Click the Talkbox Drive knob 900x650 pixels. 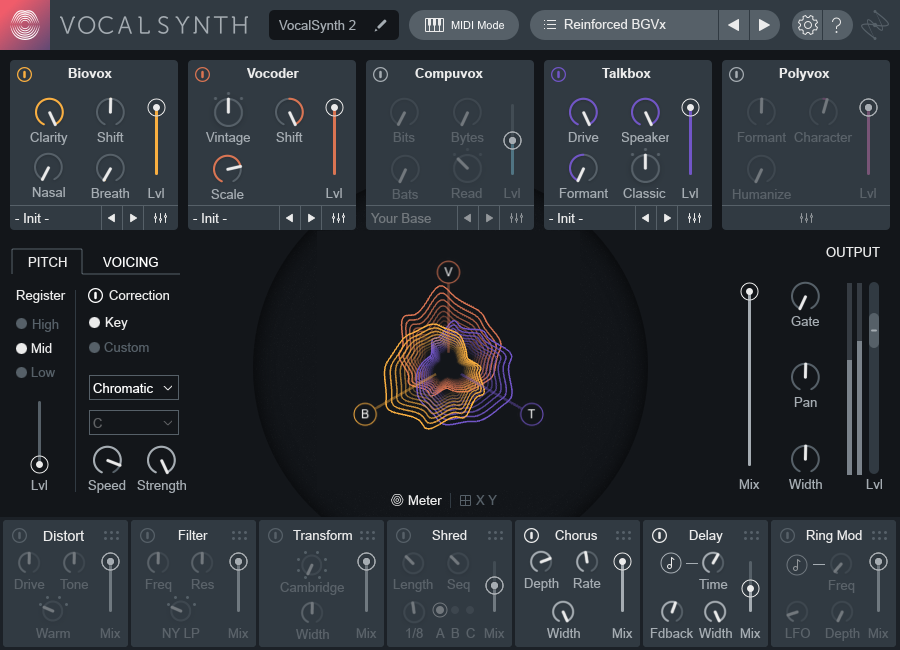tap(583, 112)
